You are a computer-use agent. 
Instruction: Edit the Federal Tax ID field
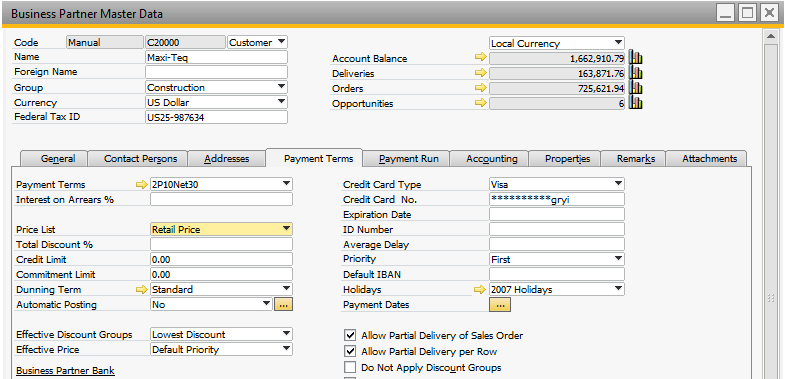217,117
